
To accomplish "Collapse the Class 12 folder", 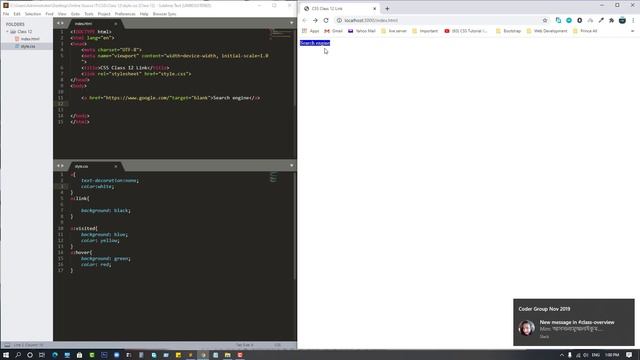I will point(7,31).
